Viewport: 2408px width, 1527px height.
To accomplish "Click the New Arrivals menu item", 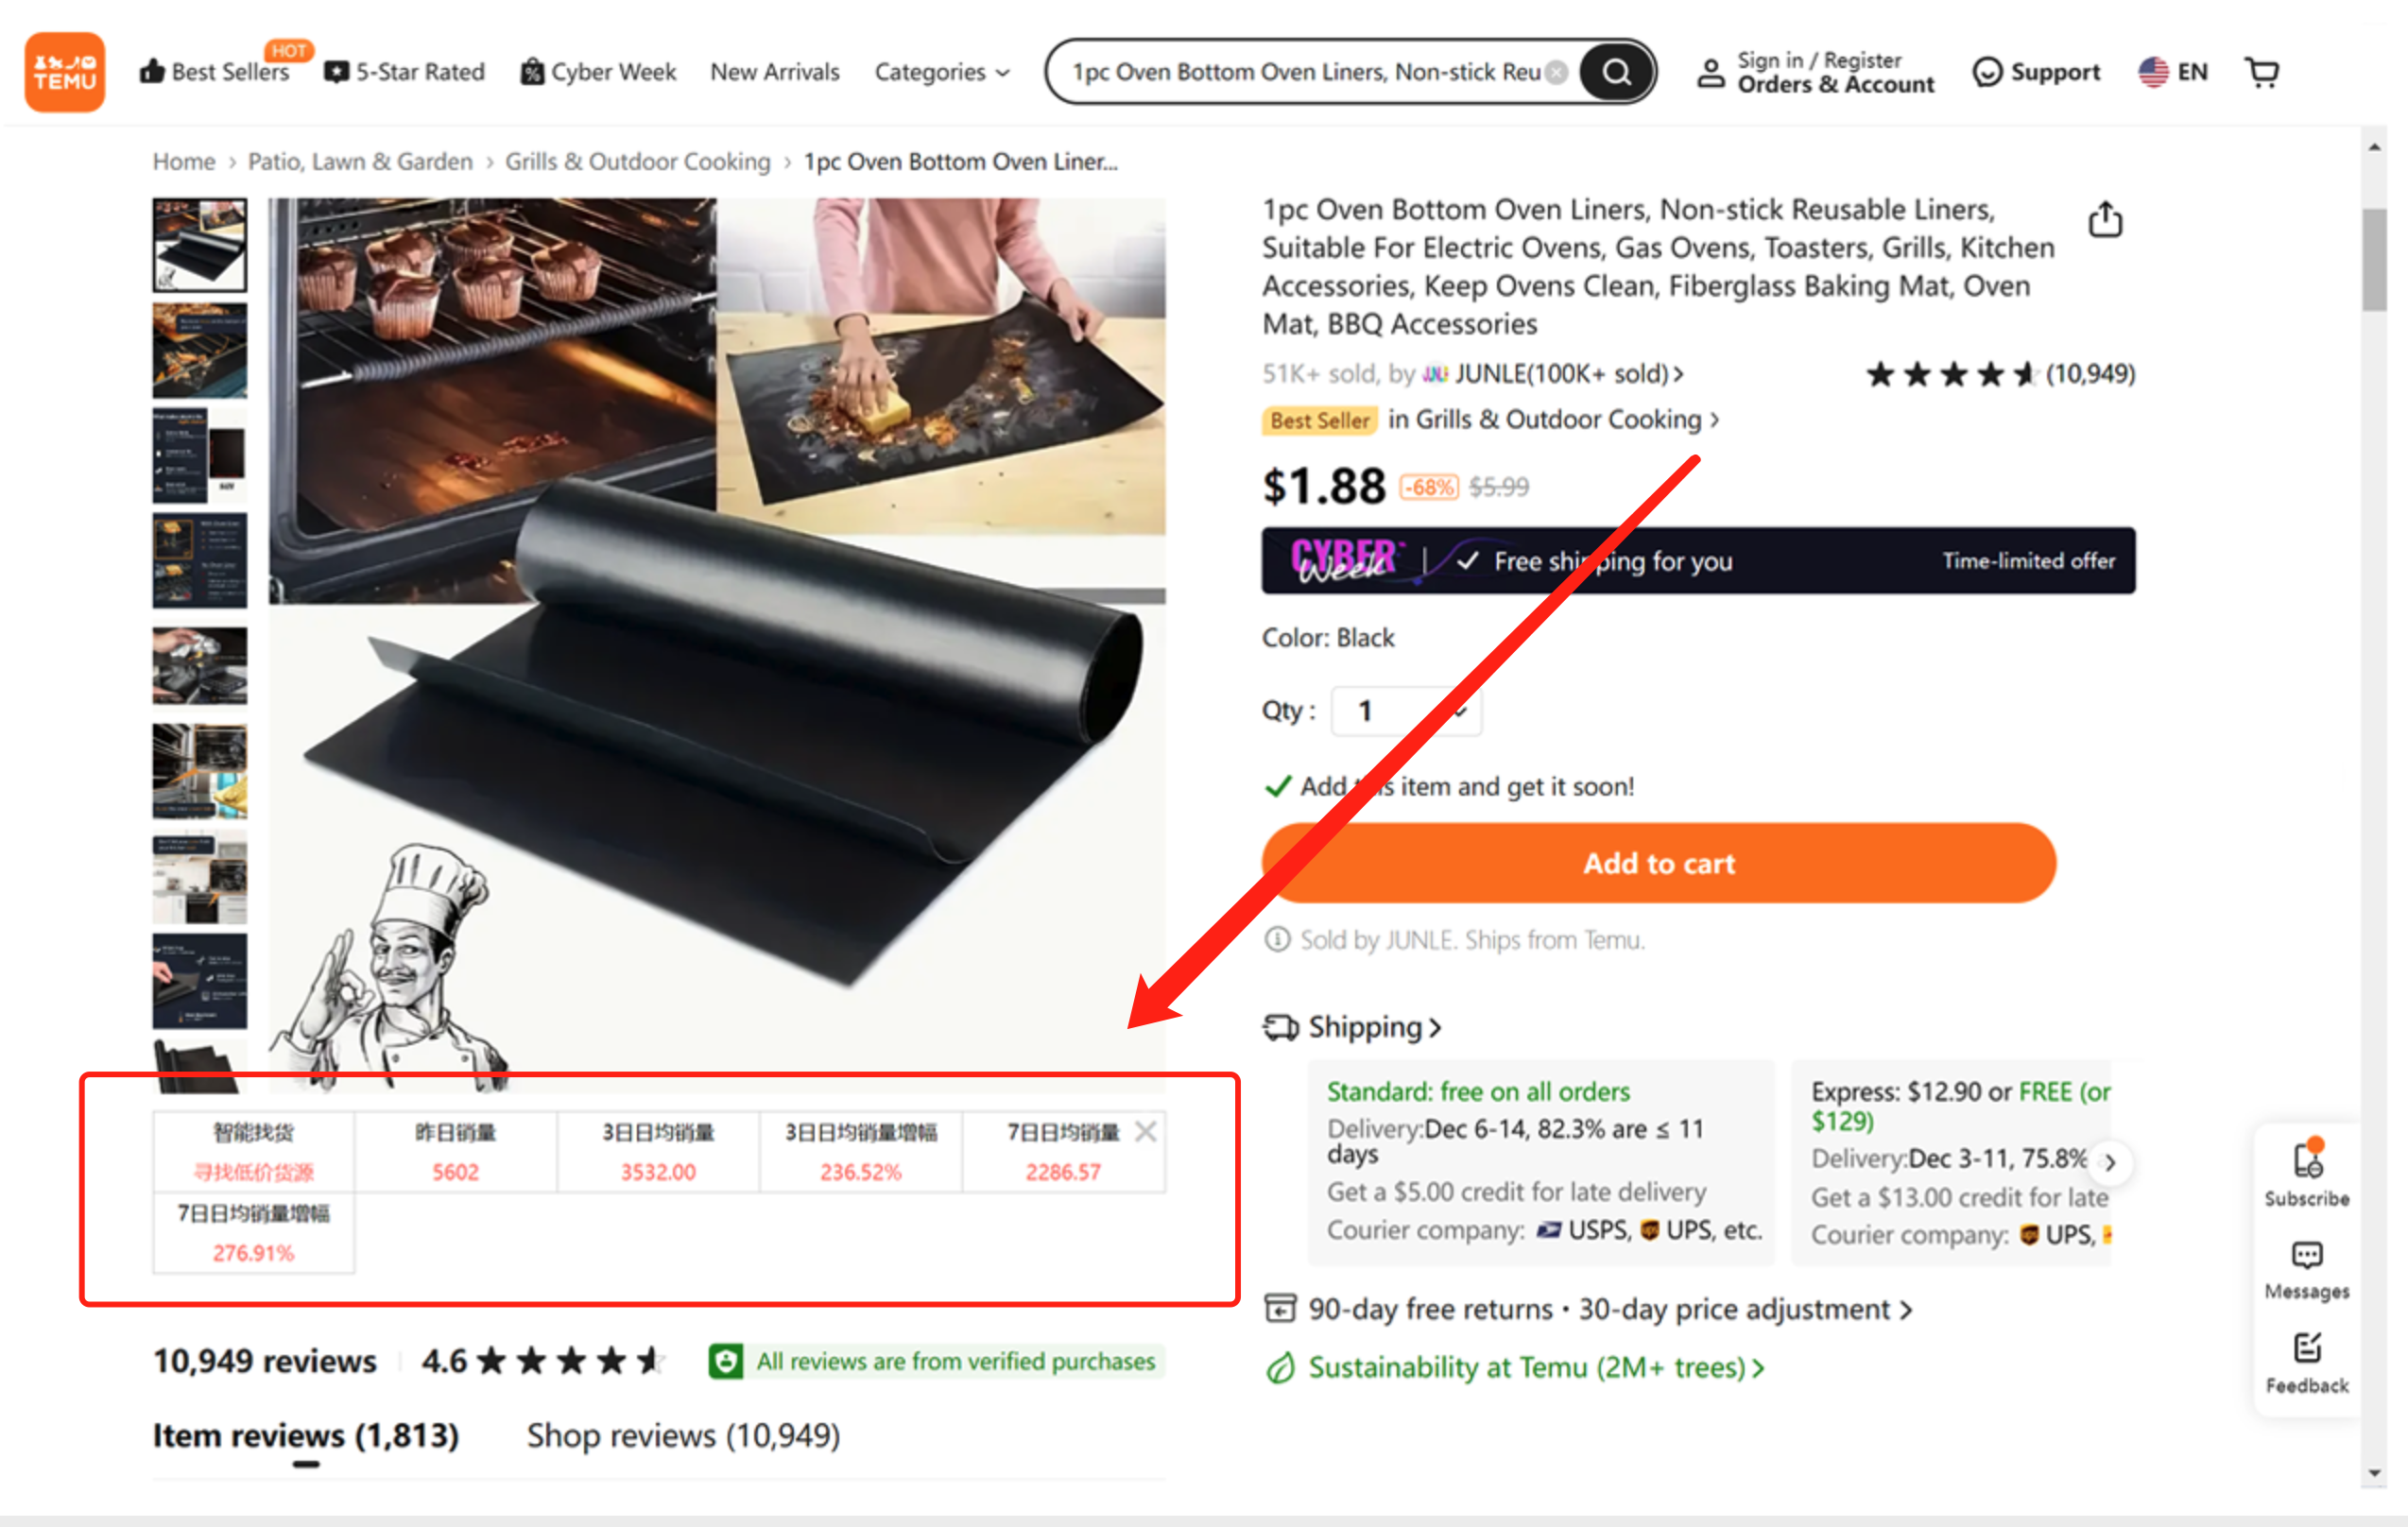I will pyautogui.click(x=776, y=70).
